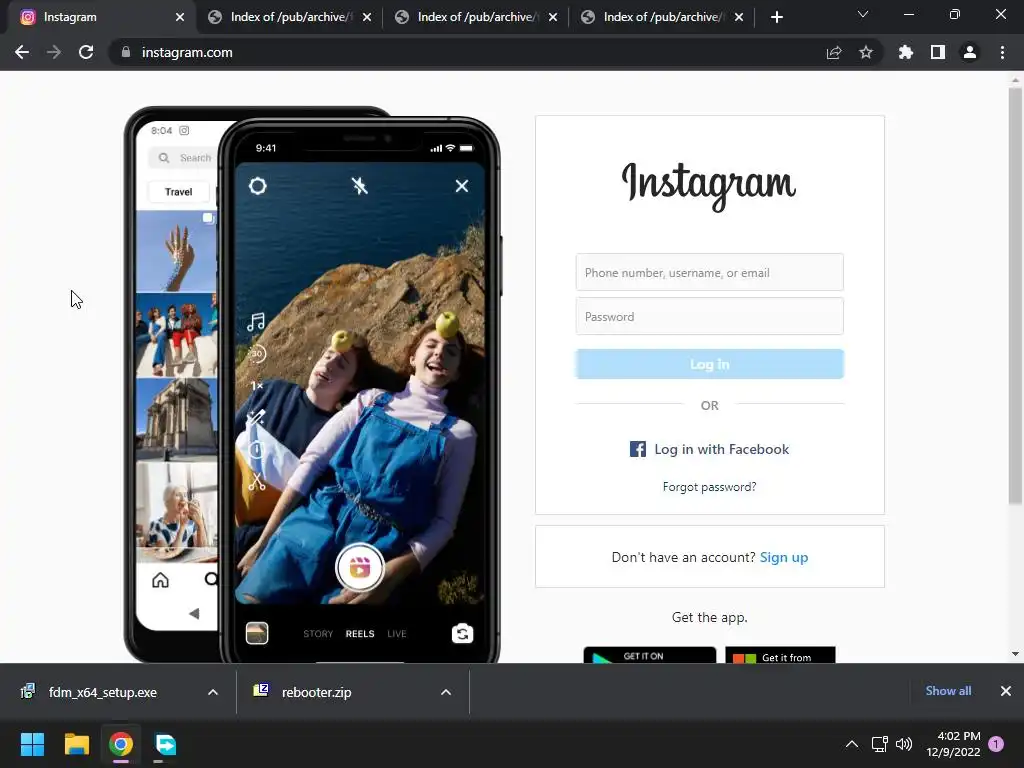Click the browser back arrow
Image resolution: width=1024 pixels, height=768 pixels.
[22, 52]
